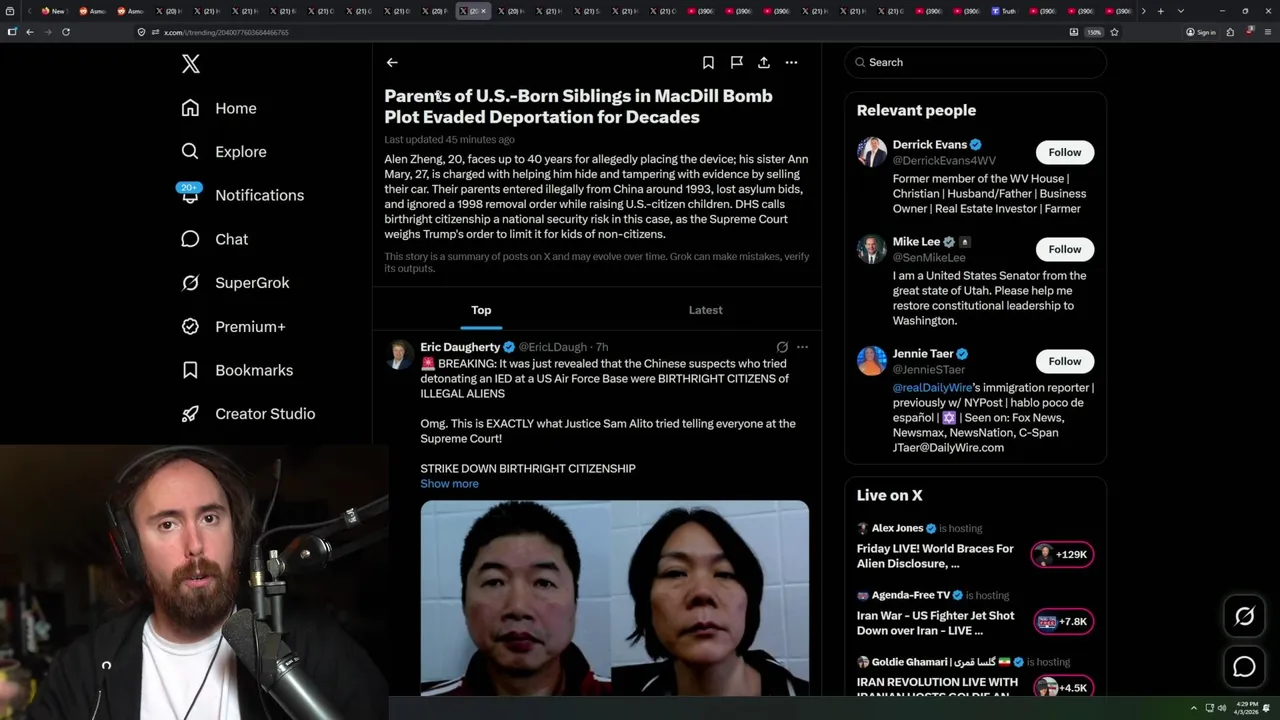Open Derrick Evans' profile picture

tap(872, 152)
